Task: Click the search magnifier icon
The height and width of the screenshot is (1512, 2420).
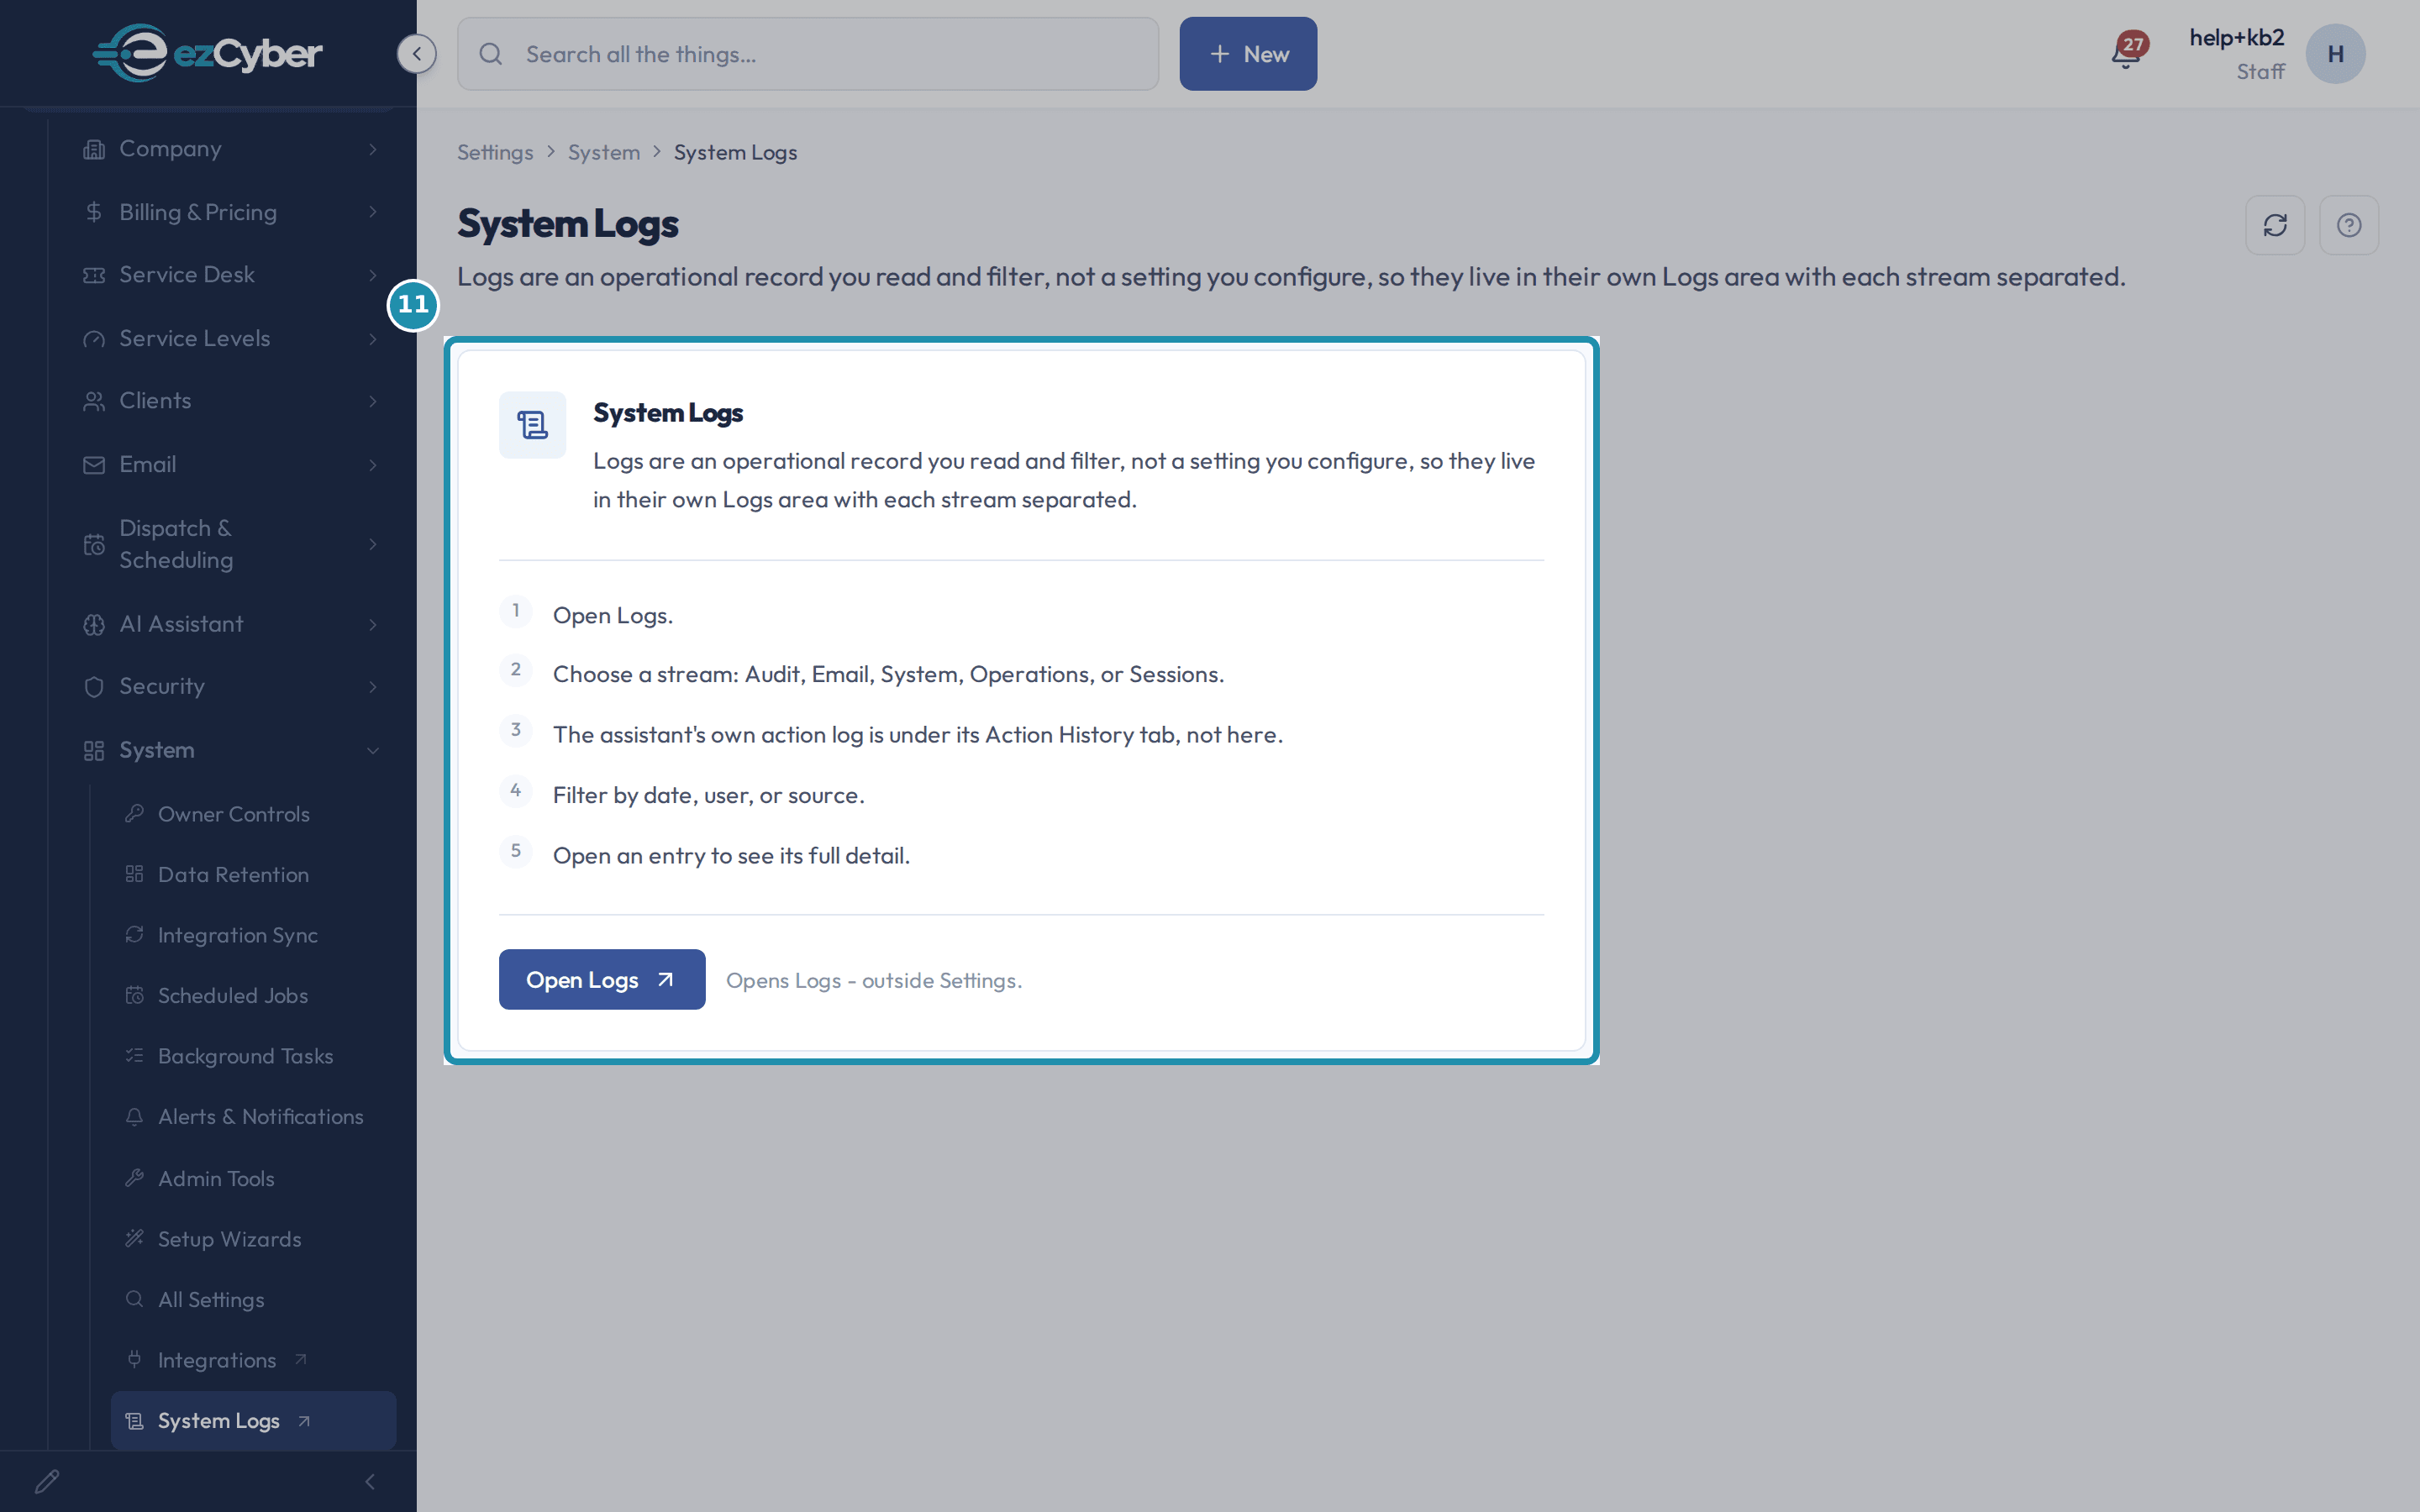Action: (x=491, y=54)
